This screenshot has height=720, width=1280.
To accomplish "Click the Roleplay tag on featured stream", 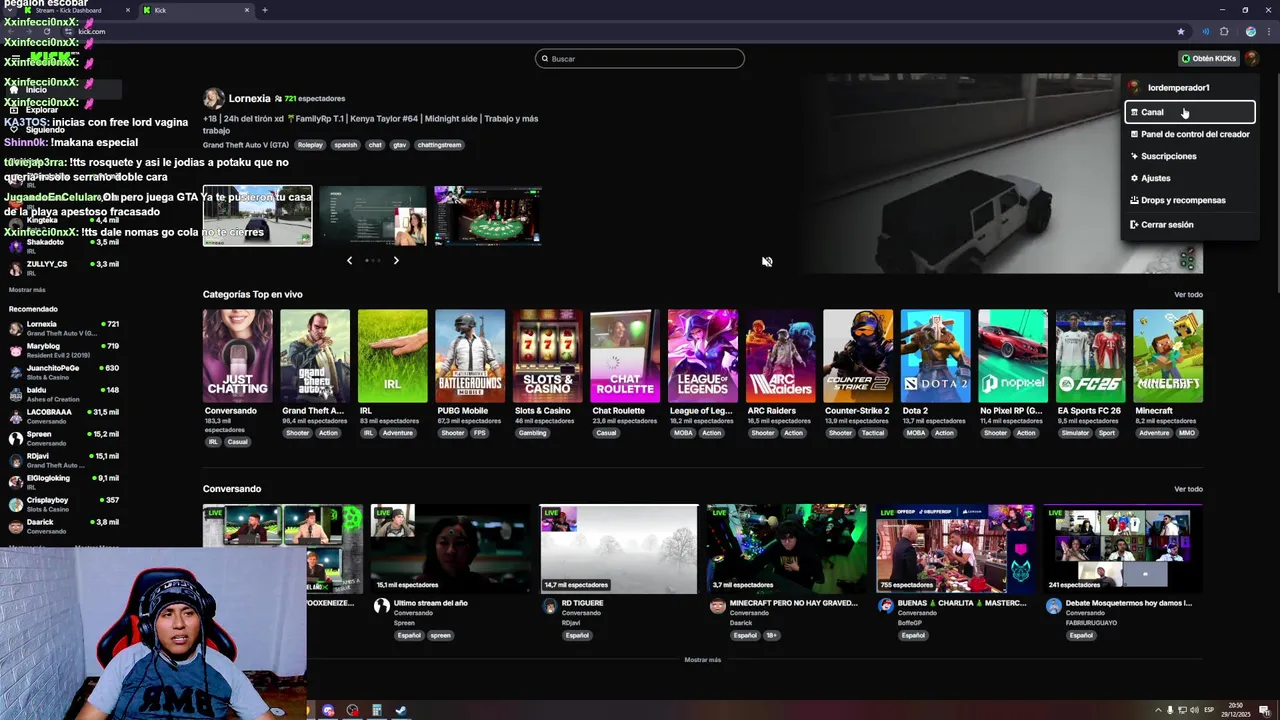I will pyautogui.click(x=310, y=145).
